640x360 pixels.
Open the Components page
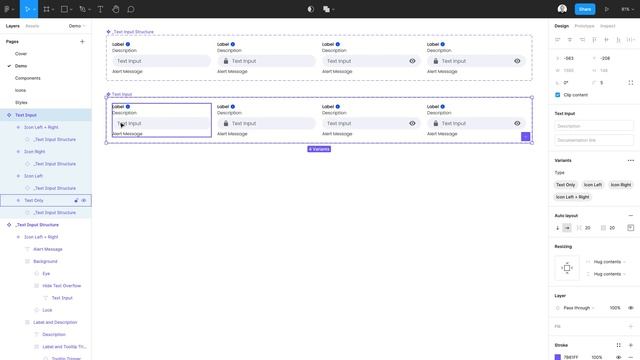click(x=28, y=78)
